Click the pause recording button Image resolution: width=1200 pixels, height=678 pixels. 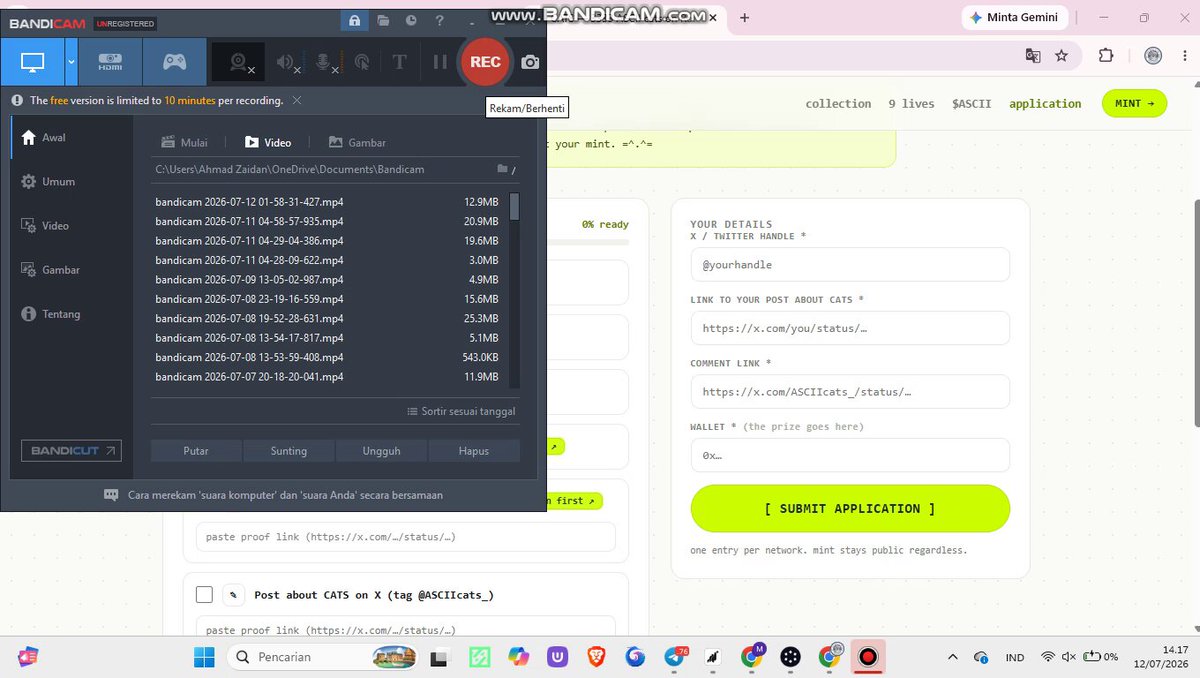click(x=440, y=62)
